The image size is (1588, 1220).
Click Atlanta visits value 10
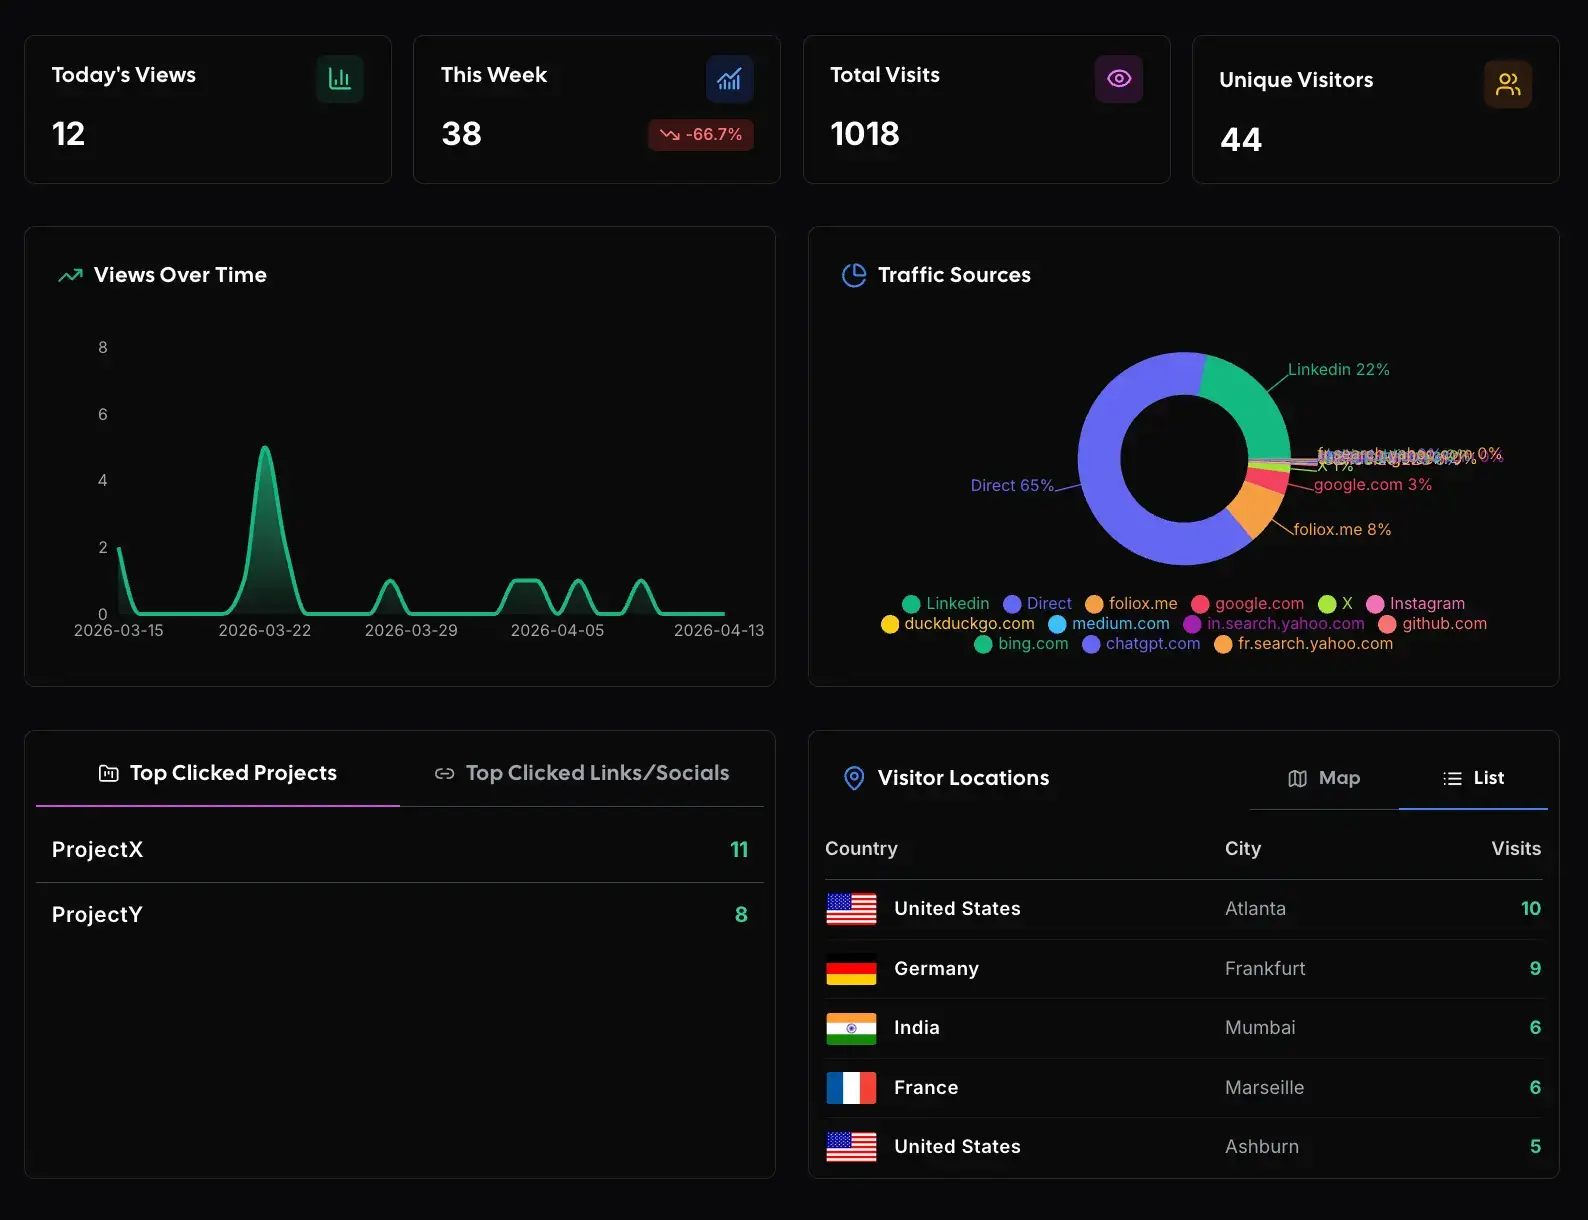1531,909
